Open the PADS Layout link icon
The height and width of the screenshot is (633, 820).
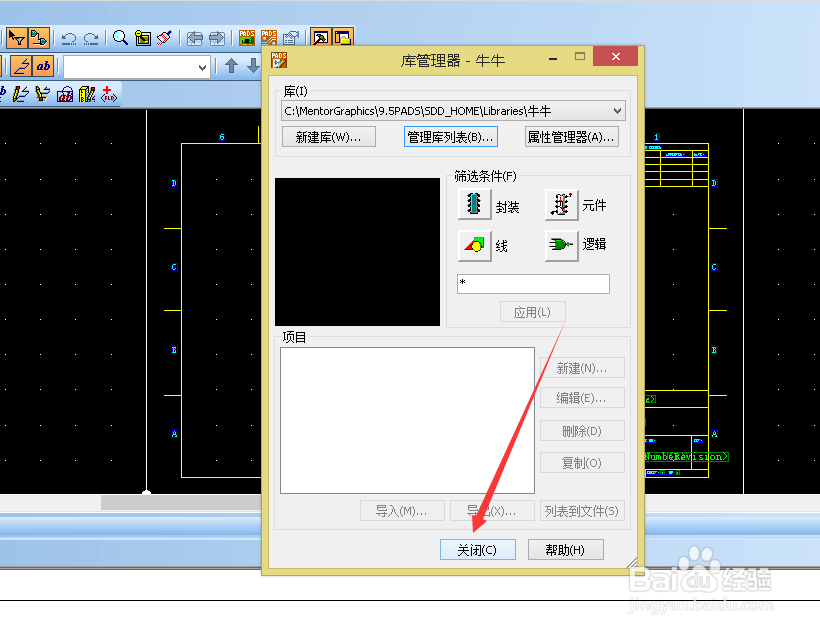[246, 38]
